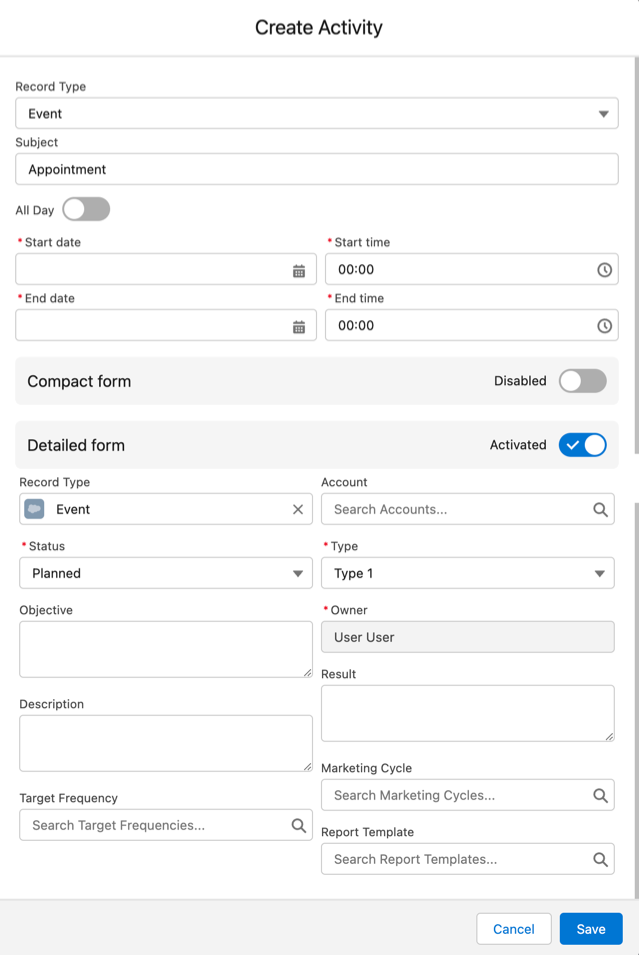Click into the Subject field with Appointment
Viewport: 639px width, 955px height.
point(316,170)
